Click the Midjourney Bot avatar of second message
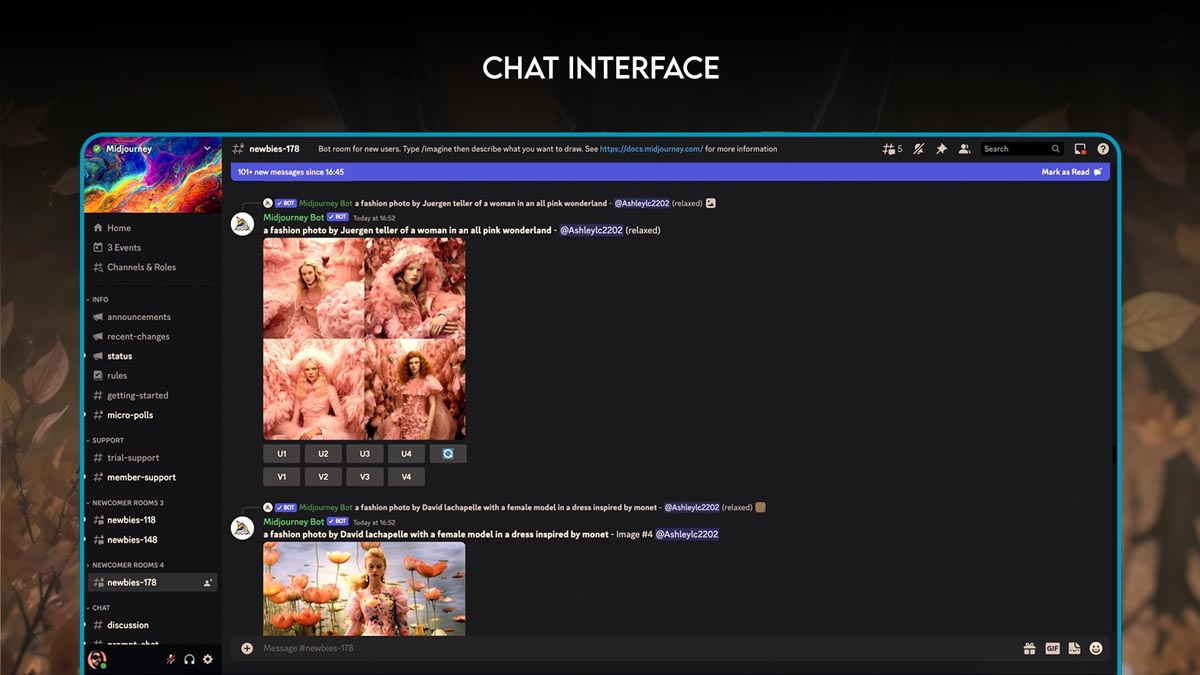The image size is (1200, 675). [x=242, y=527]
